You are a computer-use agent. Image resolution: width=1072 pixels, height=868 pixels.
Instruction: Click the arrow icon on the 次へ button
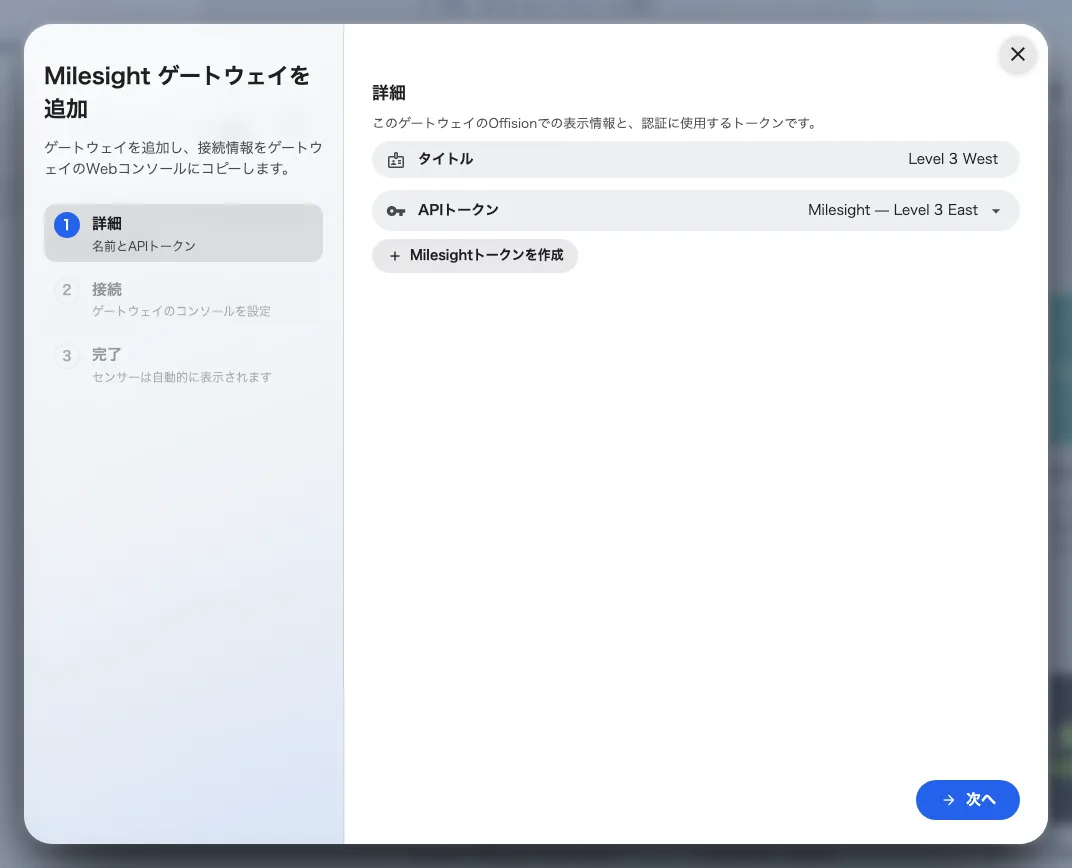(x=948, y=800)
